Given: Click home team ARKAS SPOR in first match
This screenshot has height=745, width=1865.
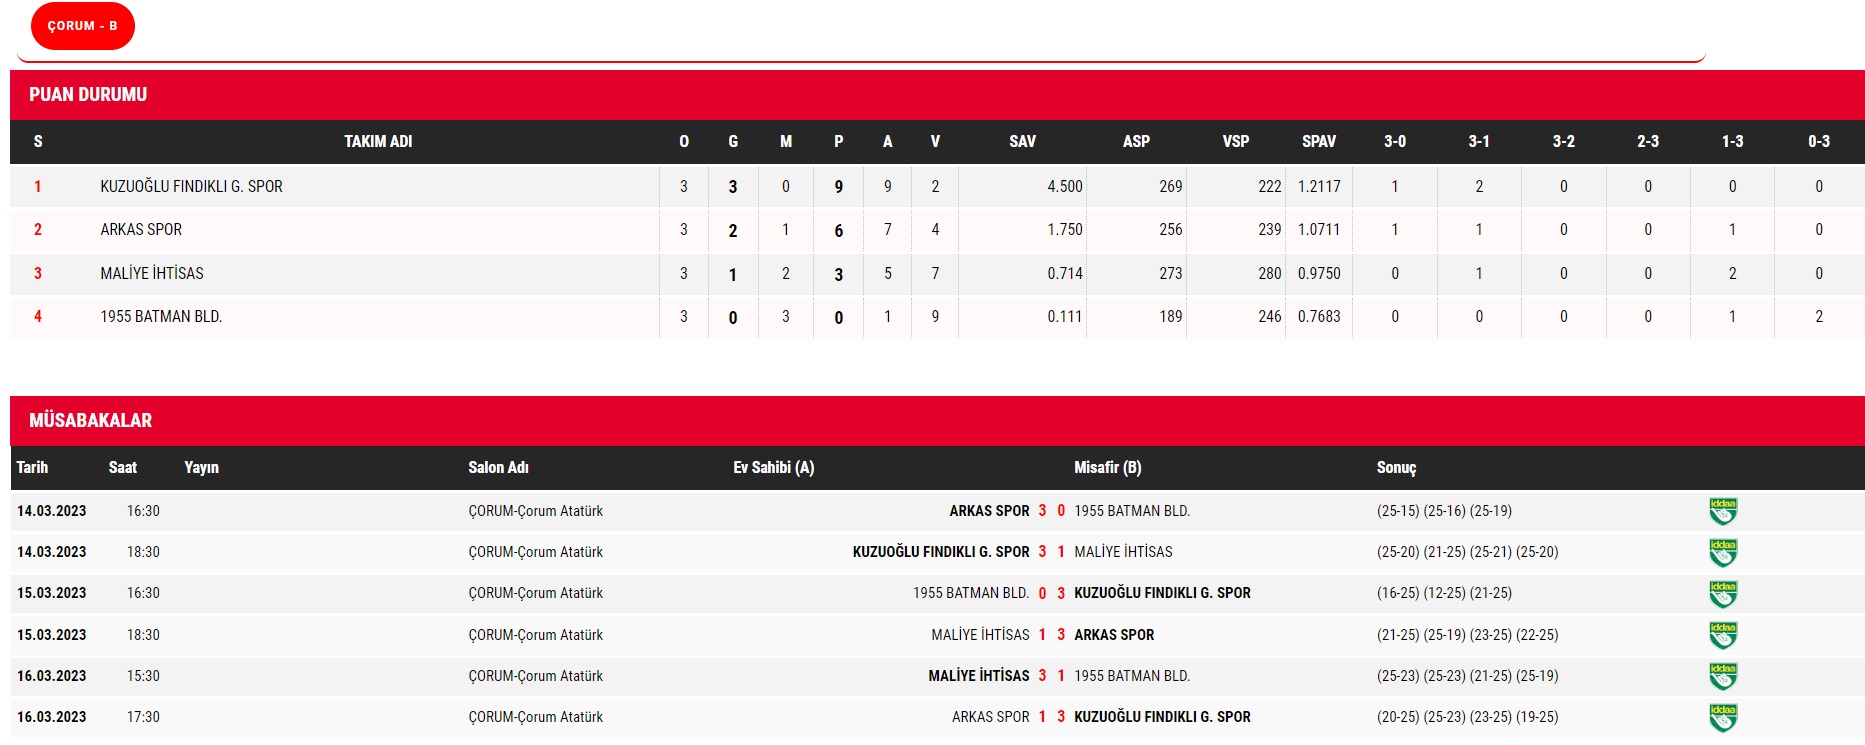Looking at the screenshot, I should [x=988, y=511].
